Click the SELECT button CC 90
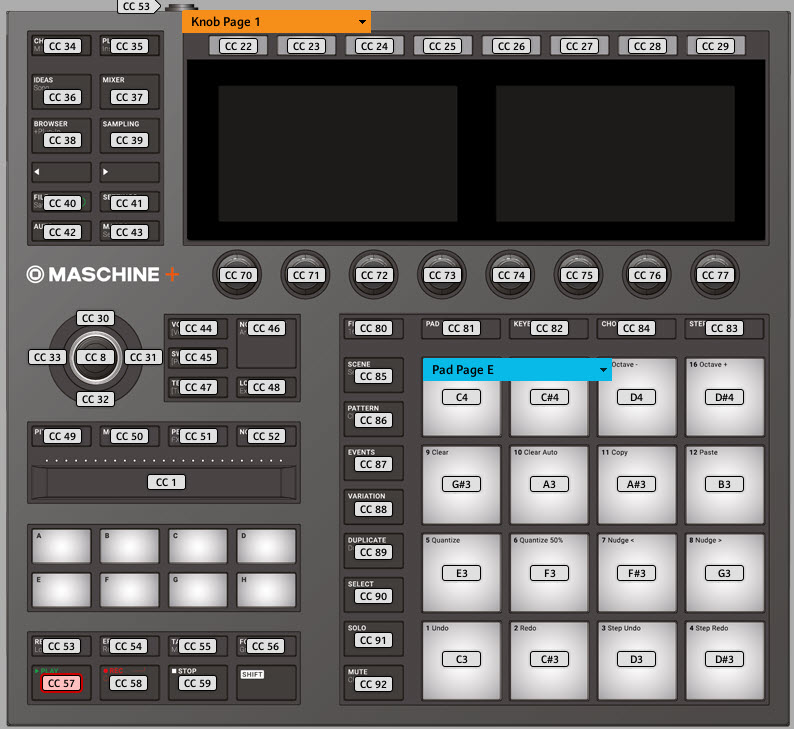 tap(373, 595)
